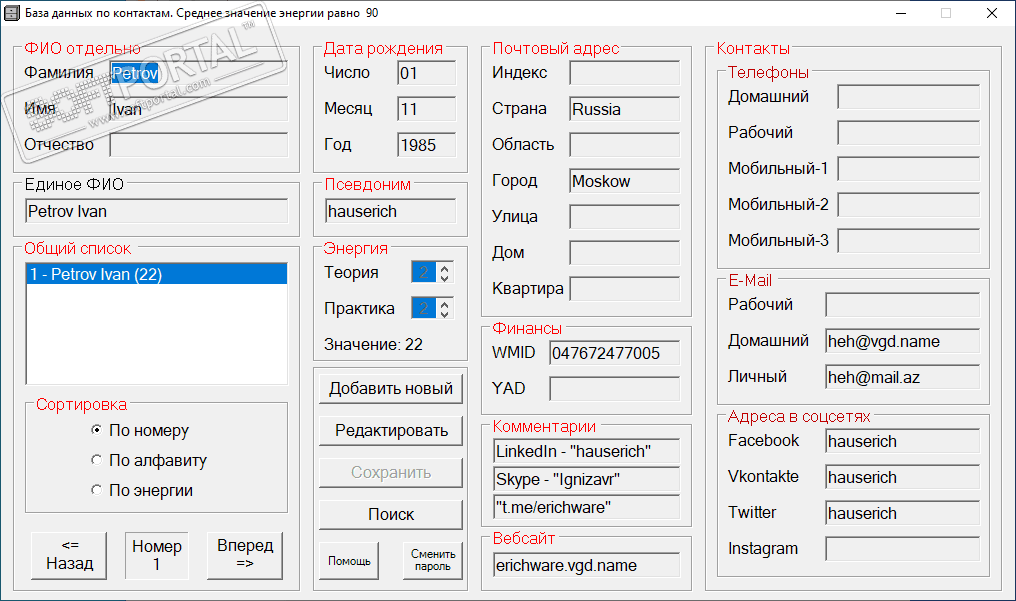Click the Город field with Moskow
Image resolution: width=1016 pixels, height=601 pixels.
tap(625, 181)
